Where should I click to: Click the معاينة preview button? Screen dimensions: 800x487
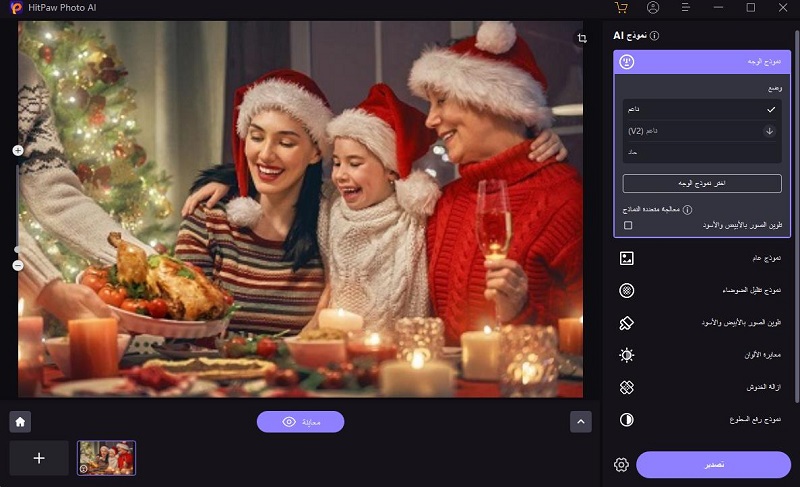(300, 422)
